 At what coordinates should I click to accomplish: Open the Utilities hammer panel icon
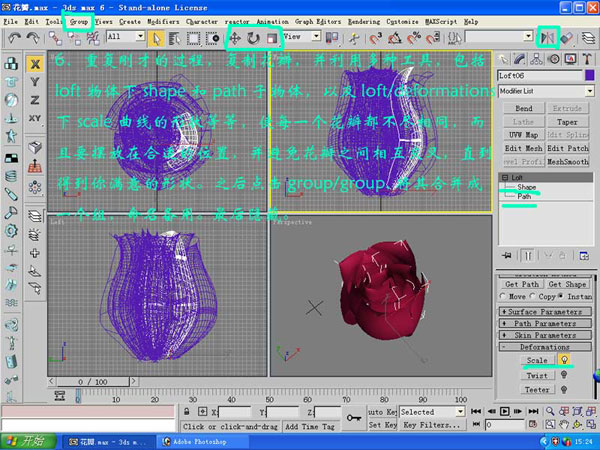point(587,59)
